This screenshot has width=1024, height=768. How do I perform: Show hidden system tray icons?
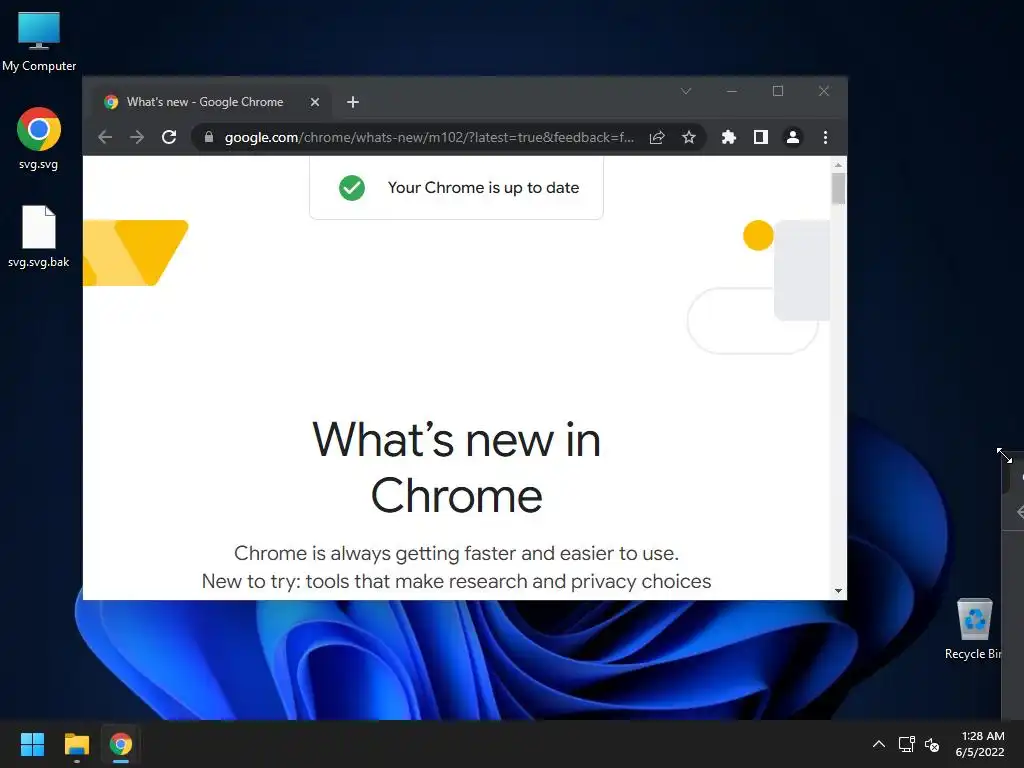879,744
